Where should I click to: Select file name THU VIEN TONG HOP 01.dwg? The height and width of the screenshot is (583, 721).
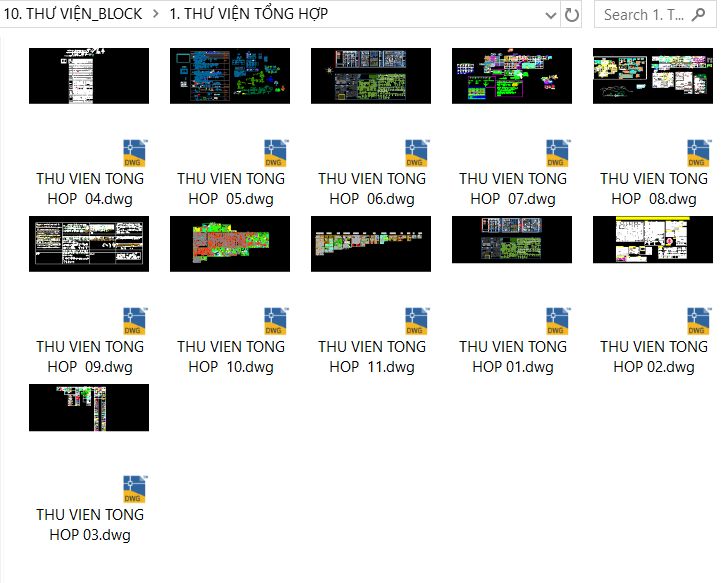click(x=513, y=357)
